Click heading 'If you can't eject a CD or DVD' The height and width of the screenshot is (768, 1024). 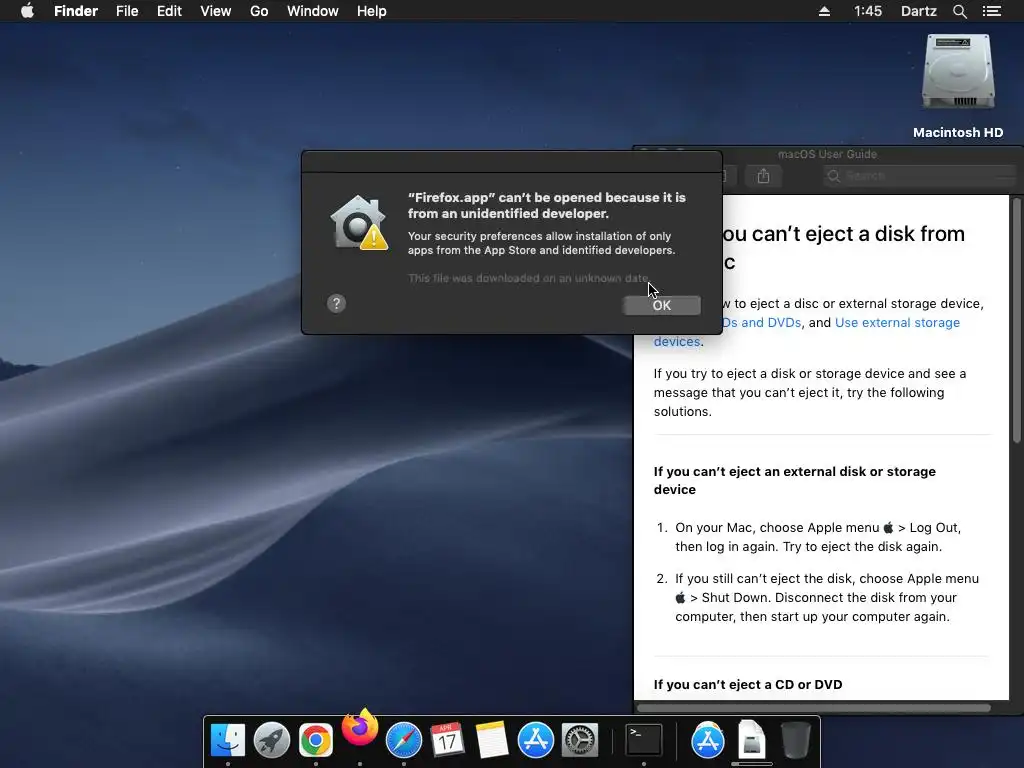click(748, 684)
